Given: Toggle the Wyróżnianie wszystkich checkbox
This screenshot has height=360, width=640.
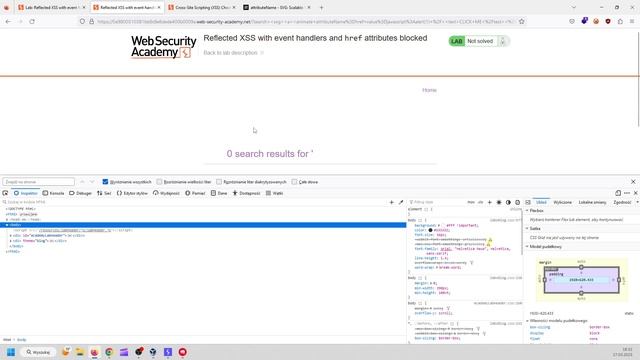Looking at the screenshot, I should coord(105,182).
